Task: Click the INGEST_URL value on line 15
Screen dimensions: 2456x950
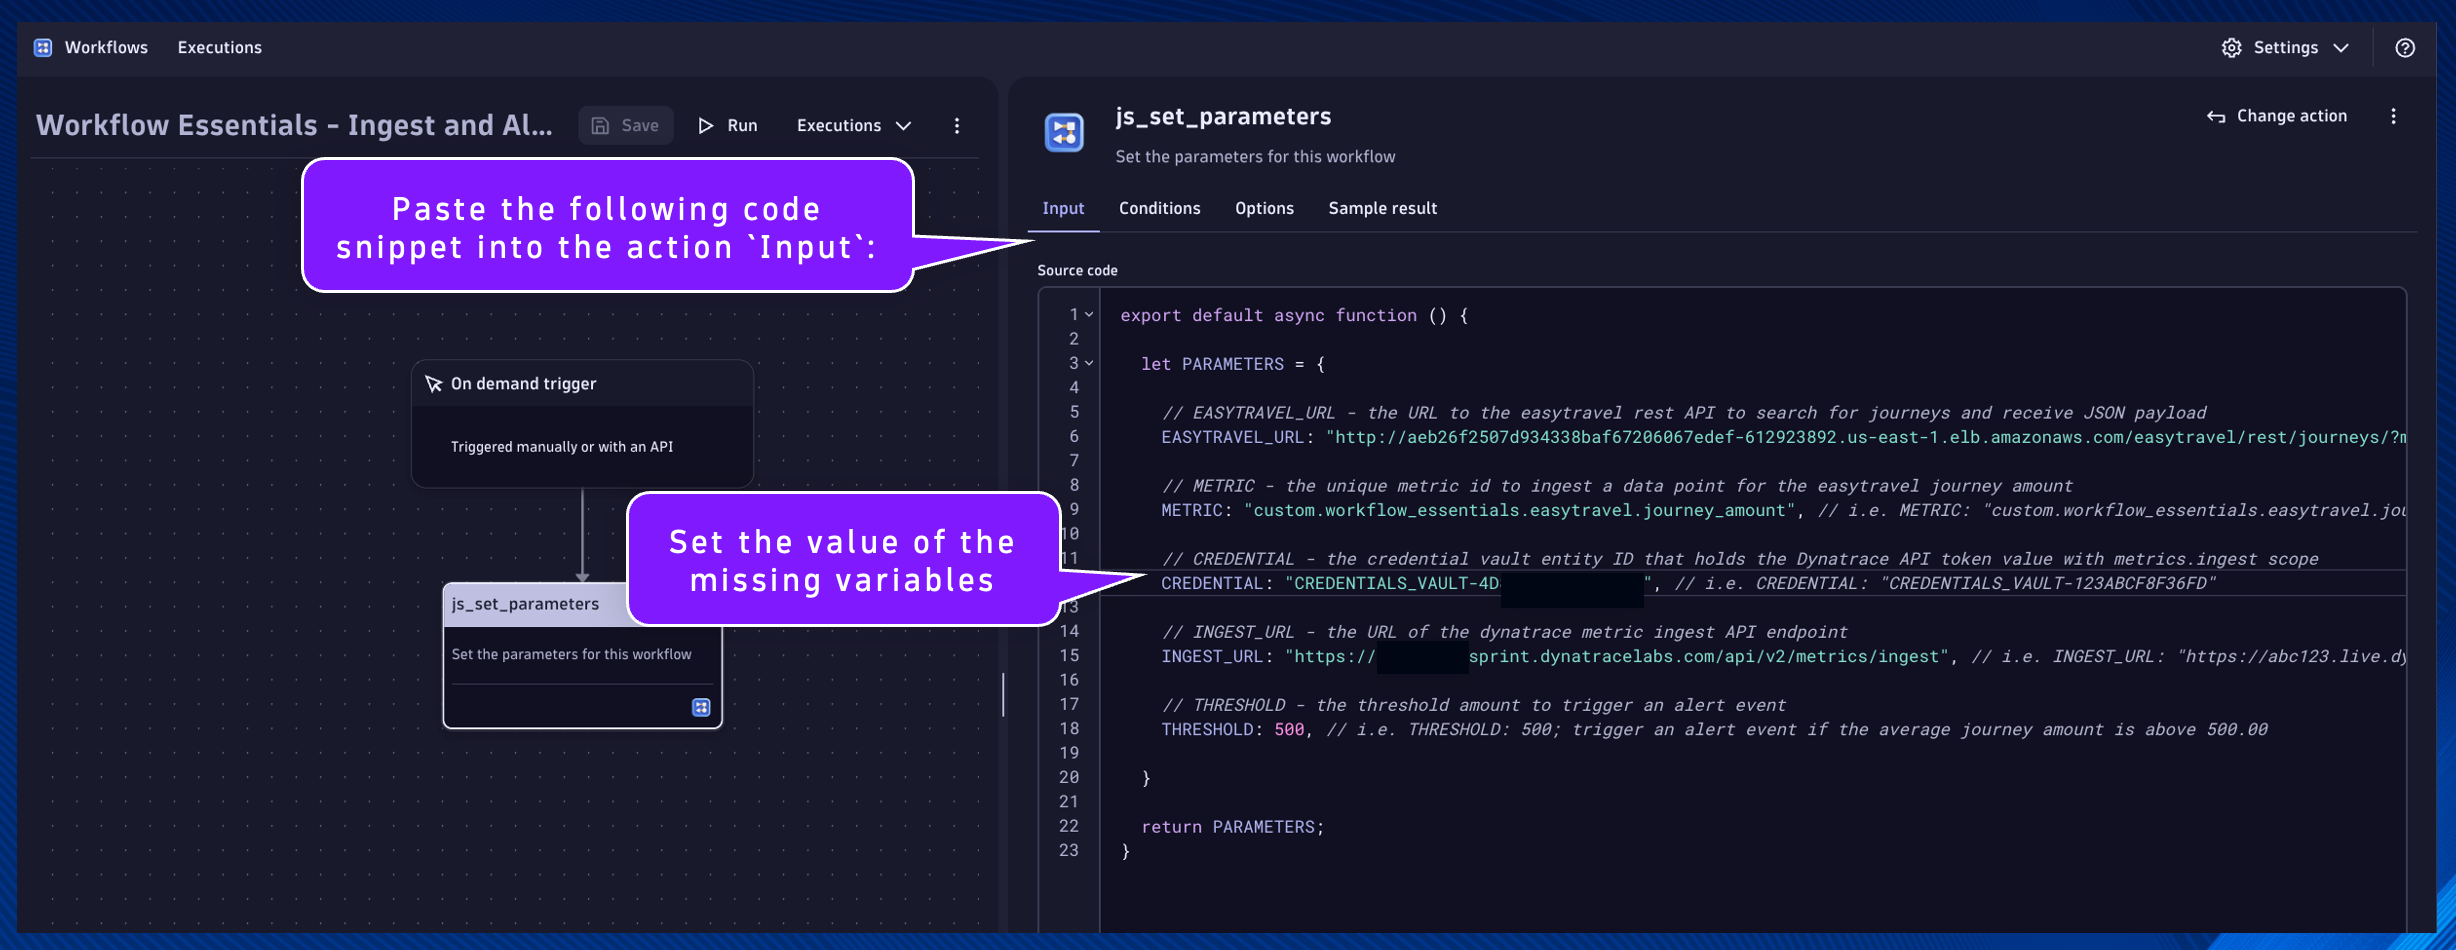Action: pyautogui.click(x=1617, y=656)
